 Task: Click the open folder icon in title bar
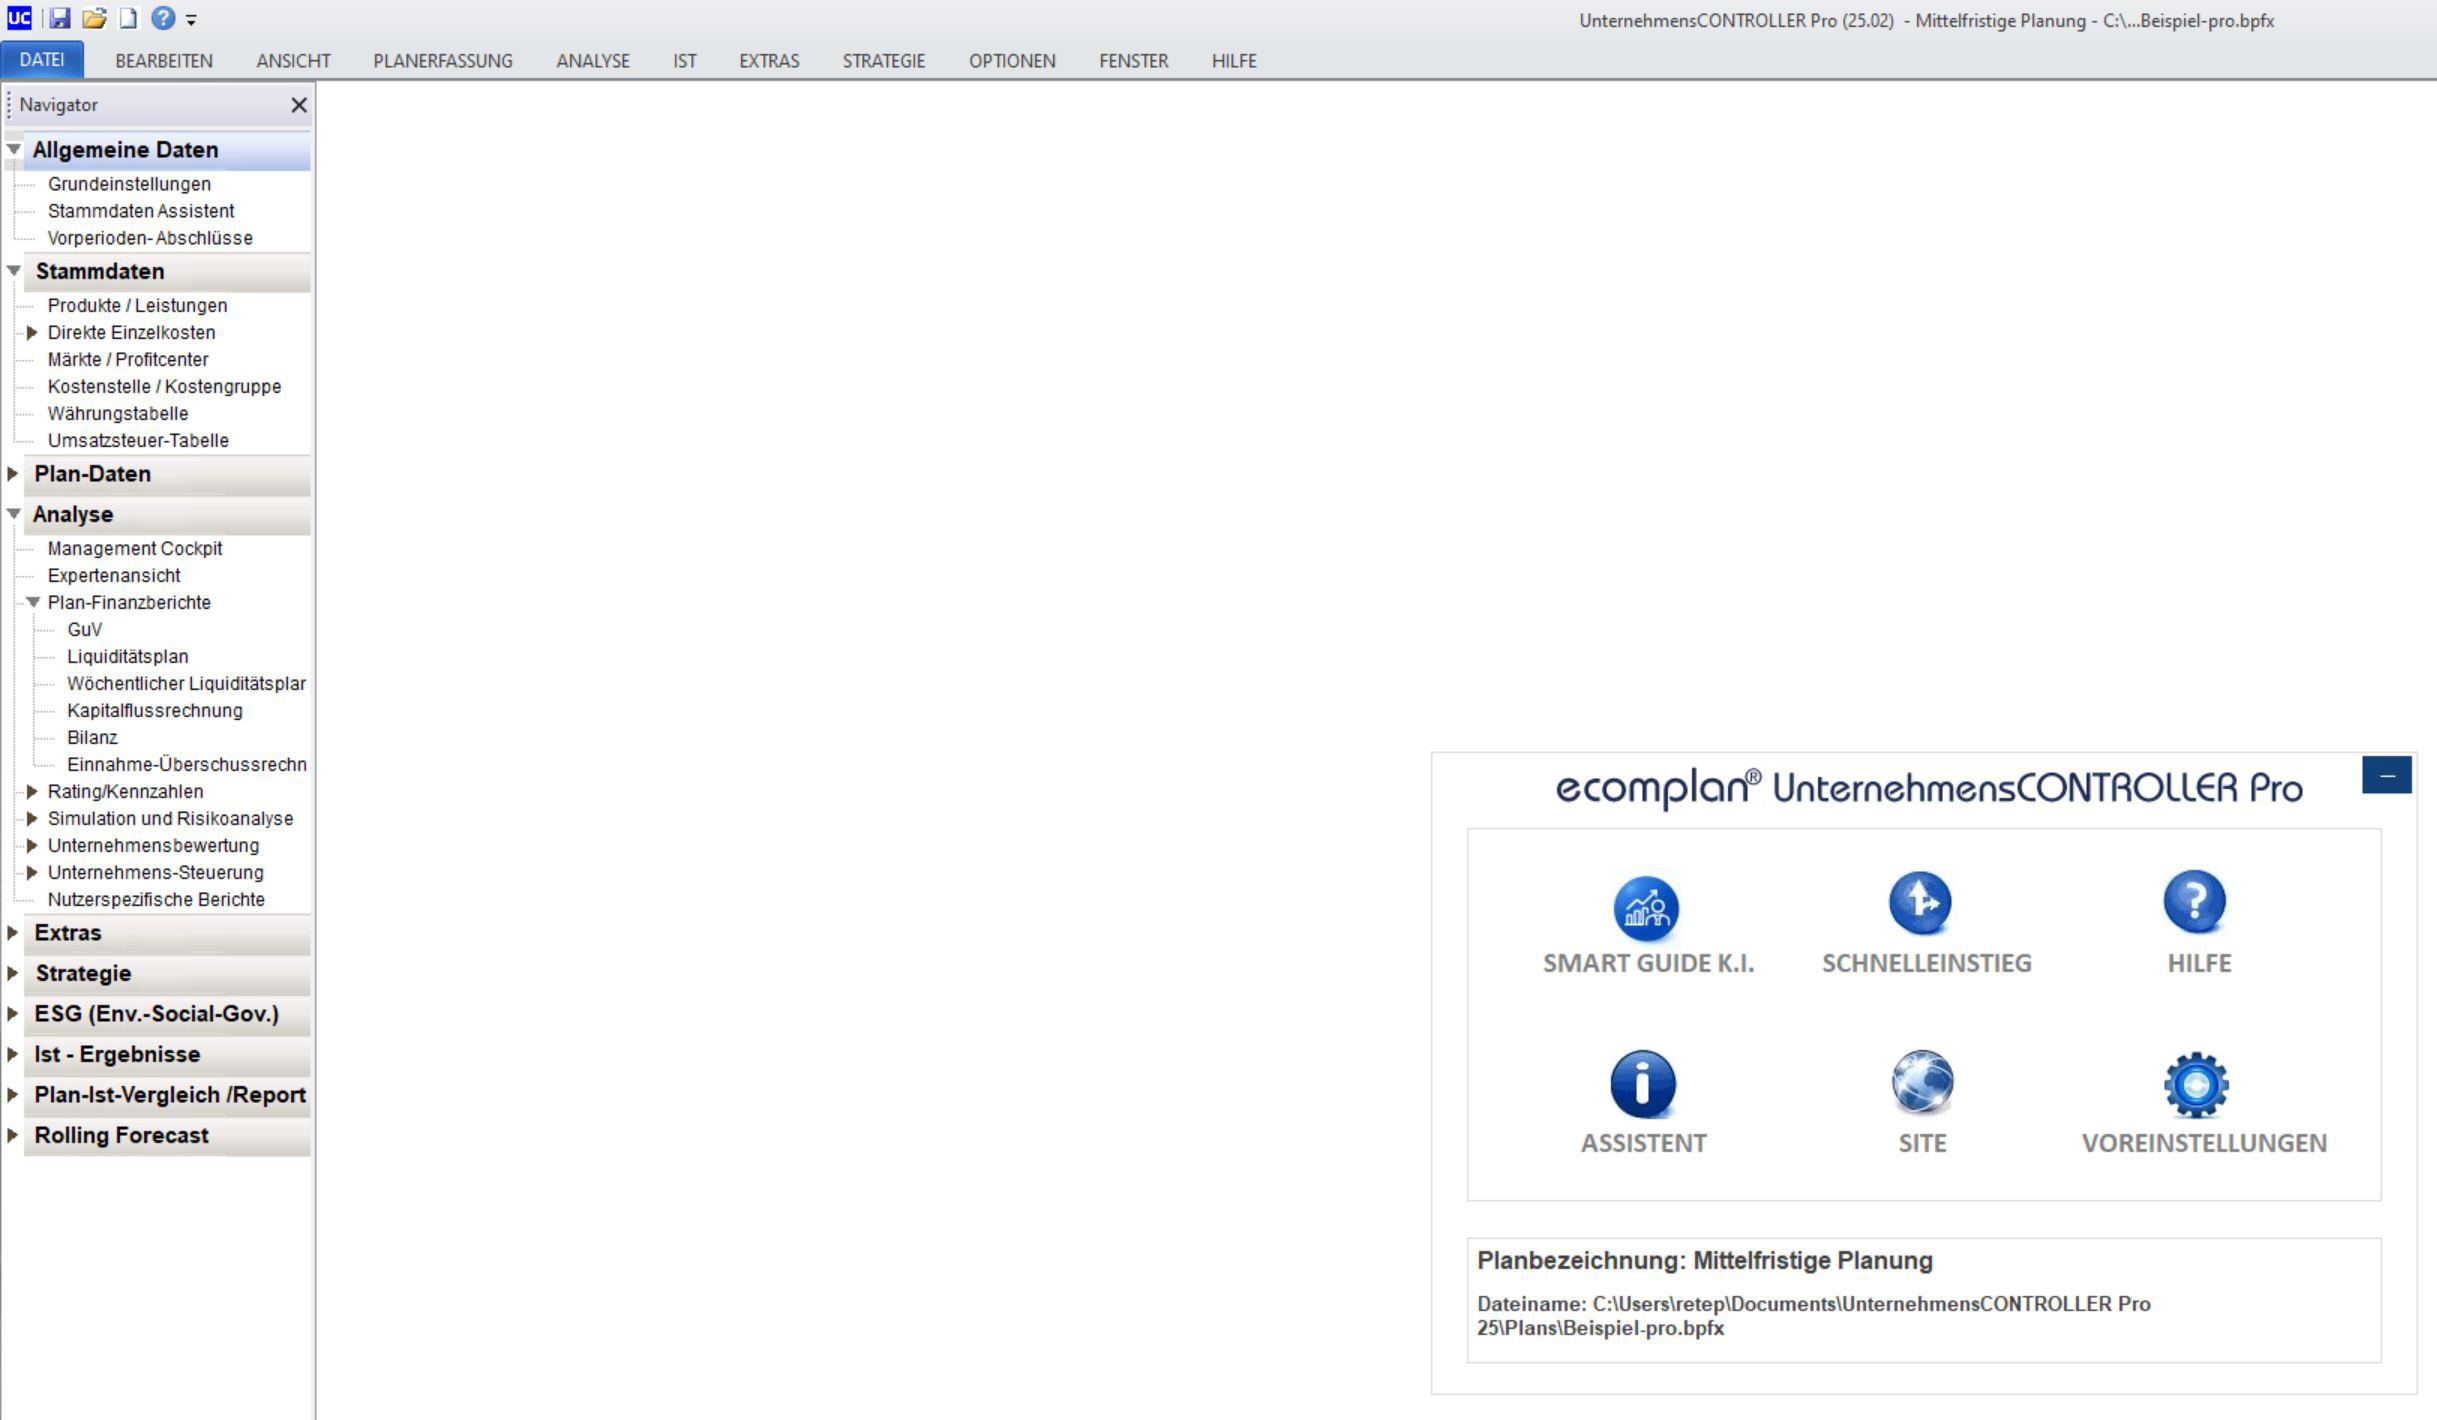click(94, 18)
